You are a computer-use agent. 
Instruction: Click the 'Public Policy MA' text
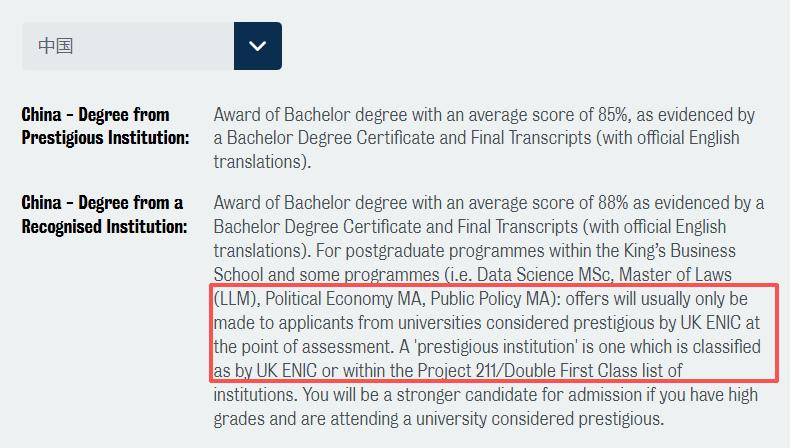pyautogui.click(x=489, y=299)
